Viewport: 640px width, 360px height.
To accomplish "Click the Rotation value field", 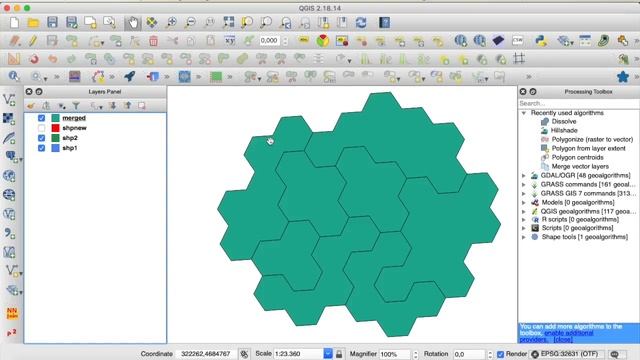I will [469, 354].
